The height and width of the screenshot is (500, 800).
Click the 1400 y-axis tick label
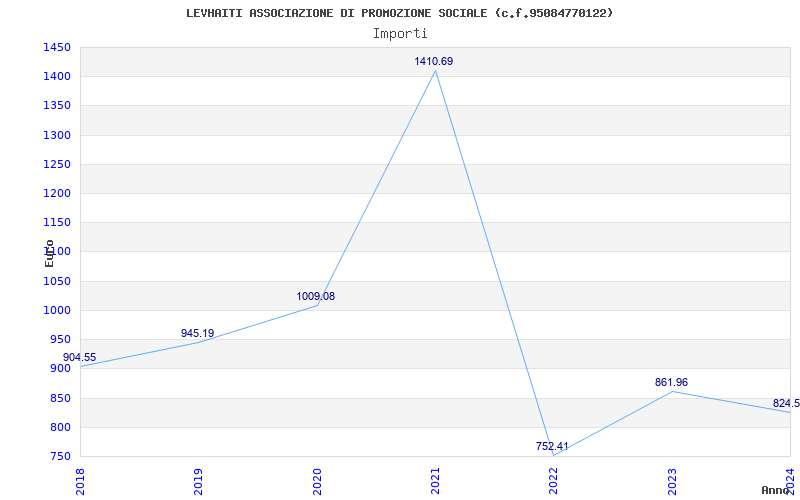tap(57, 77)
